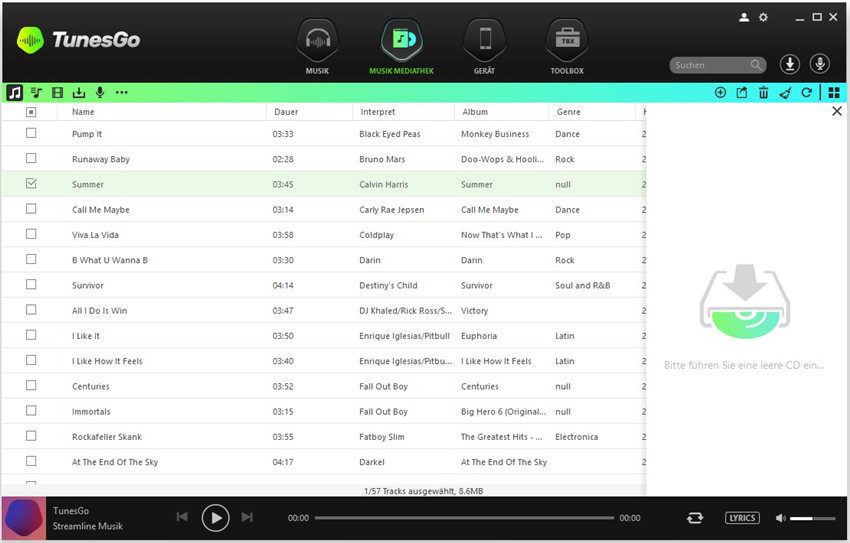The image size is (850, 543).
Task: Close the CD burn side panel
Action: coord(837,111)
